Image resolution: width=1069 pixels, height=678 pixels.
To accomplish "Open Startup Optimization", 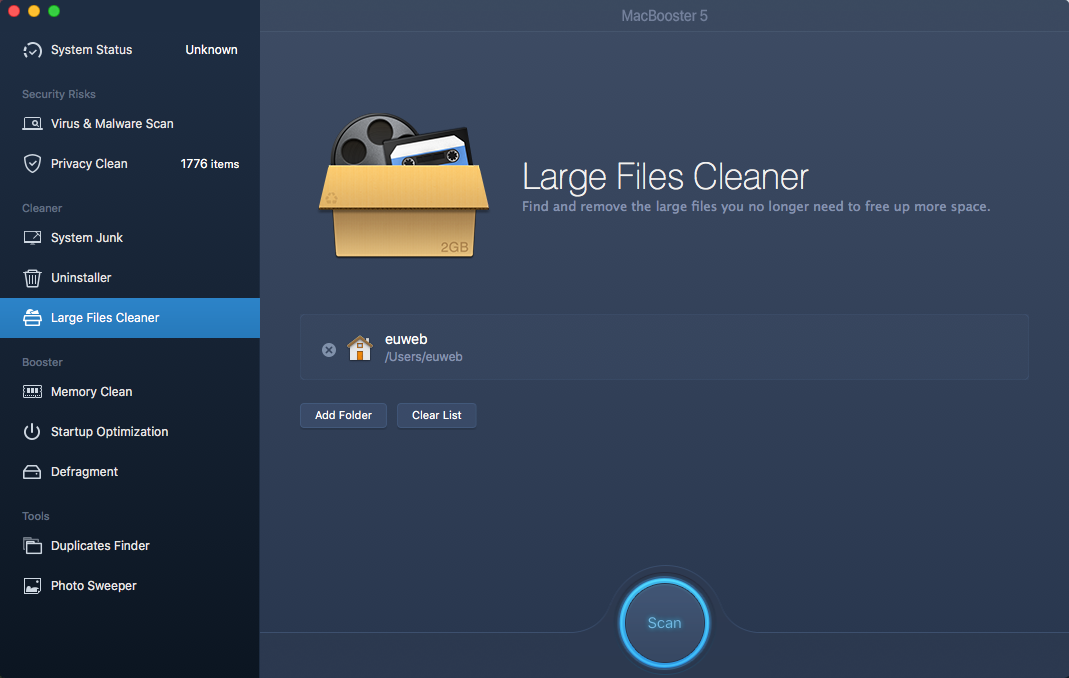I will [130, 432].
